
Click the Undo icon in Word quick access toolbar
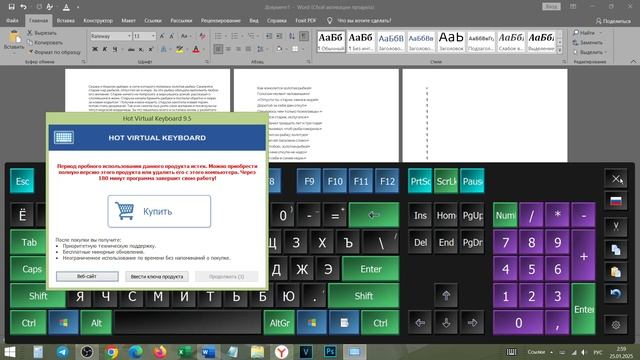pos(24,7)
